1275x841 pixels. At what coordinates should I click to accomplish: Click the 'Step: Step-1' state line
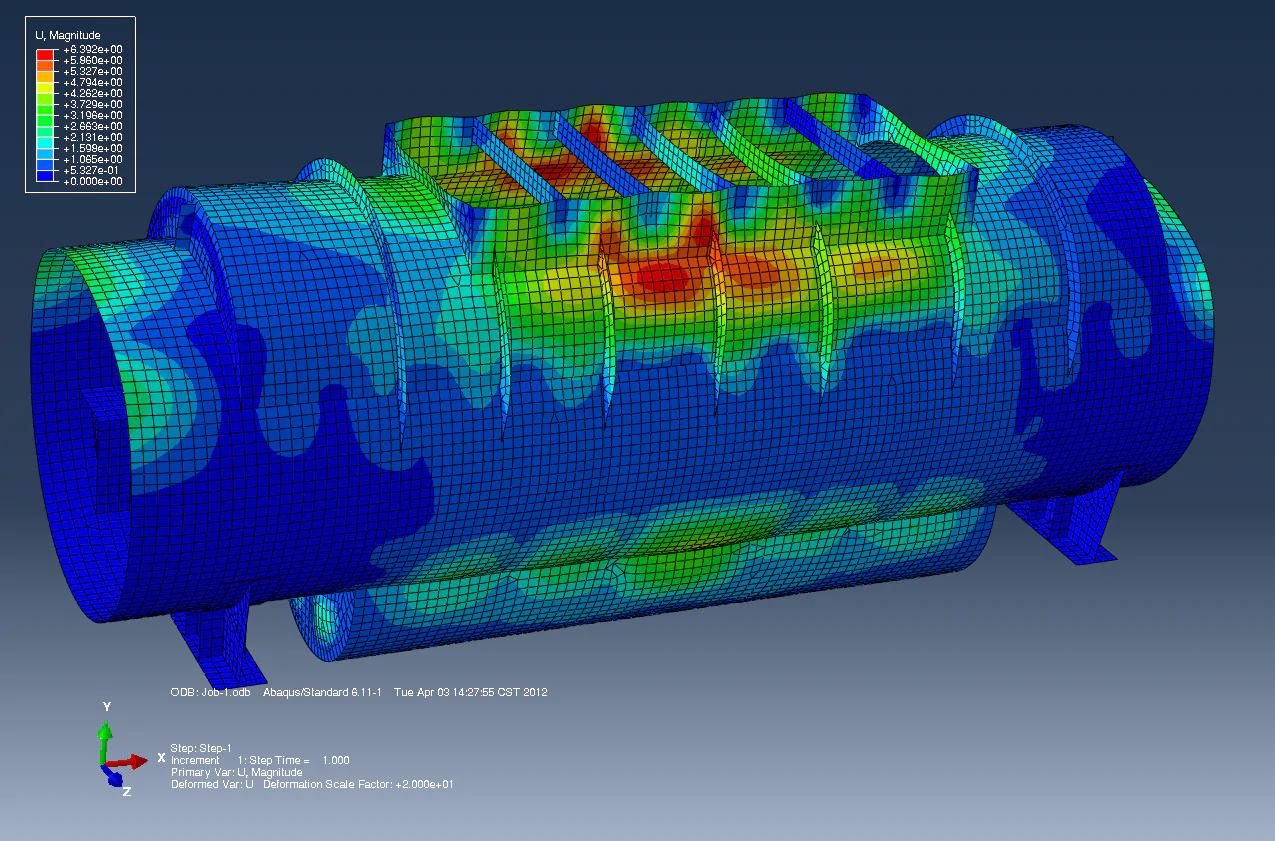click(201, 748)
